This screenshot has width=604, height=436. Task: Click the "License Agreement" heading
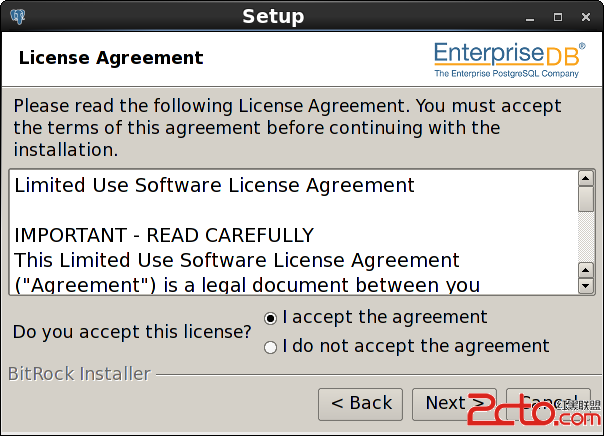click(x=111, y=58)
